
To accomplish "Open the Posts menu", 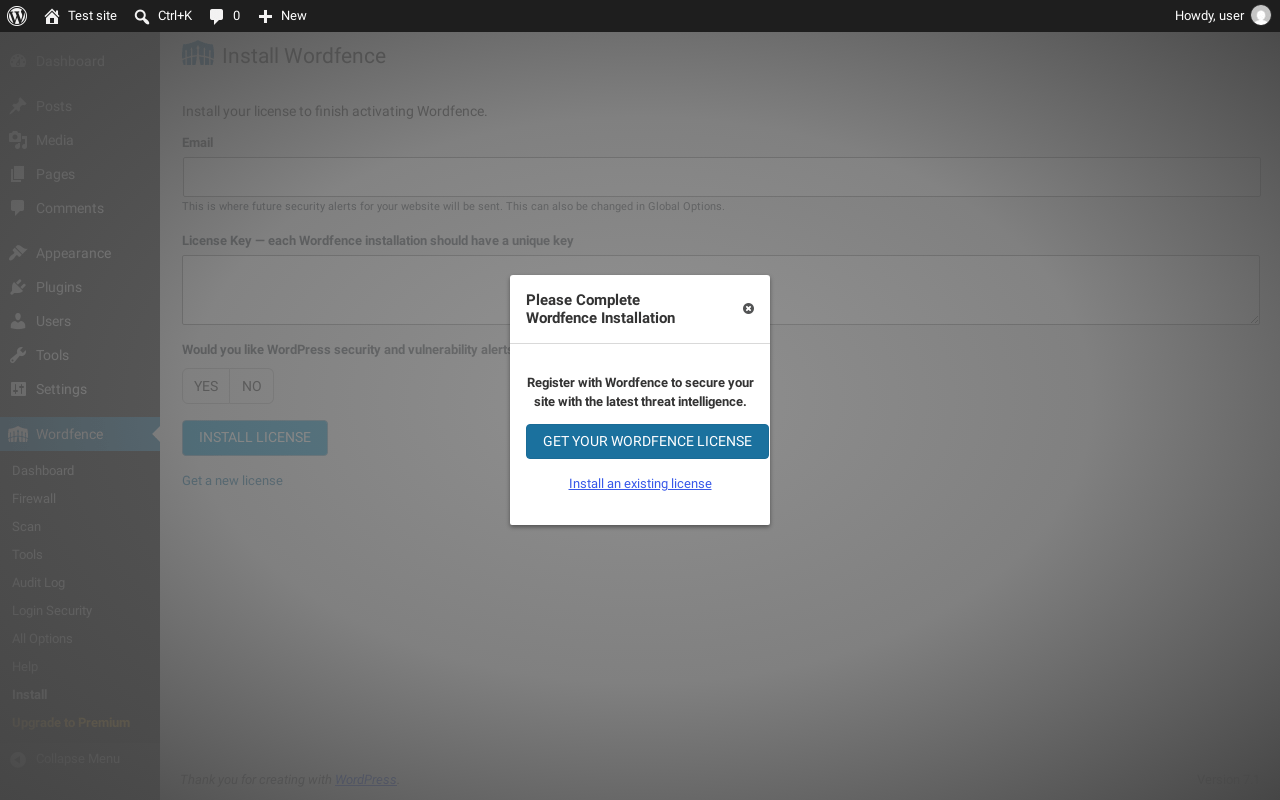I will 80,106.
